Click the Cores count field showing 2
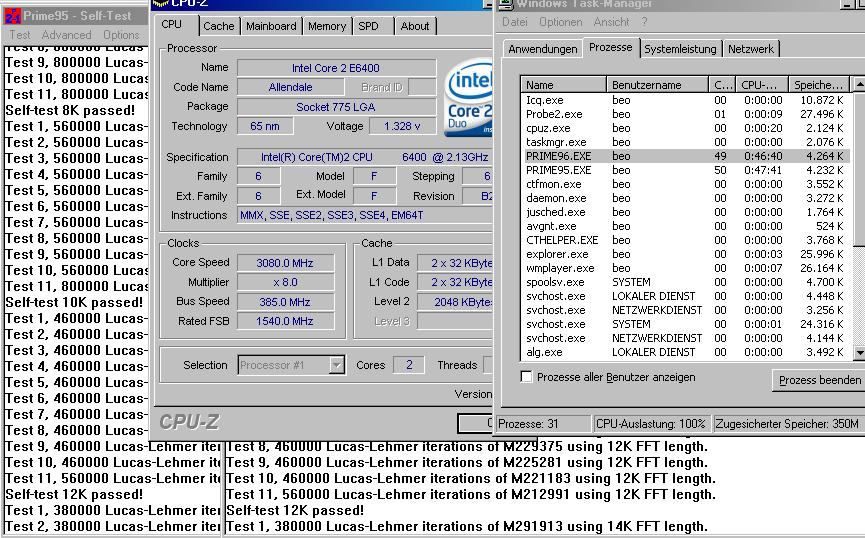Screen dimensions: 865x538 pos(409,365)
